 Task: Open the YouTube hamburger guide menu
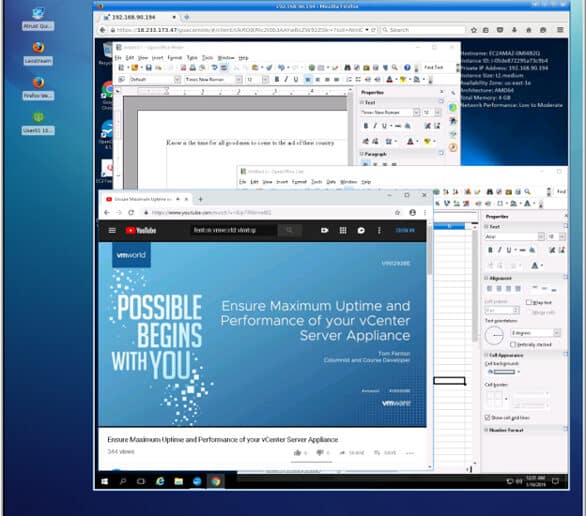coord(112,230)
